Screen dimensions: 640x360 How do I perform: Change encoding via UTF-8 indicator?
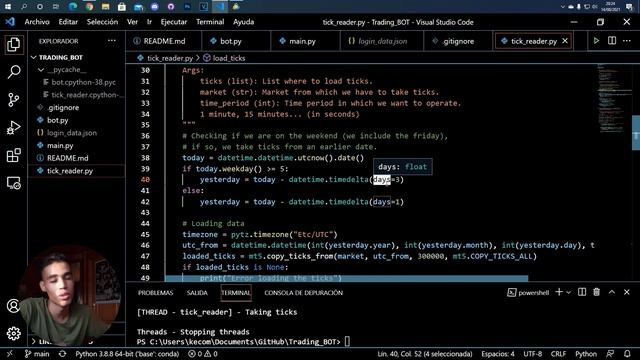(x=533, y=354)
